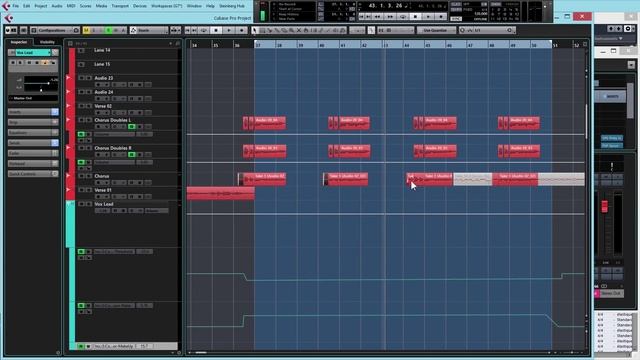Select the Verse 02 track
Image resolution: width=640 pixels, height=360 pixels.
pyautogui.click(x=103, y=106)
